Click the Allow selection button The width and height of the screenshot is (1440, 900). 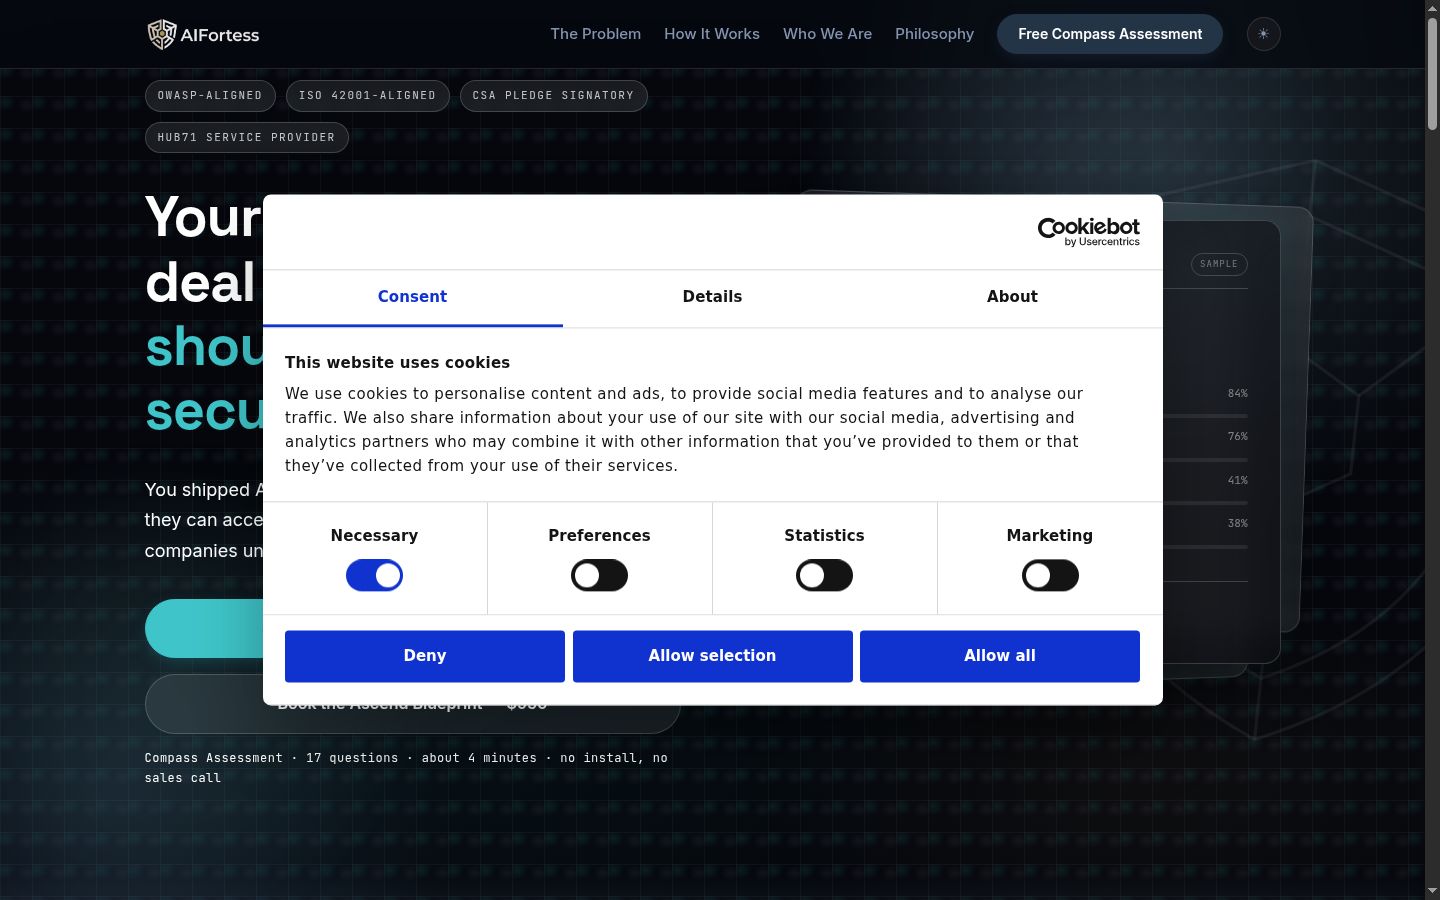712,656
